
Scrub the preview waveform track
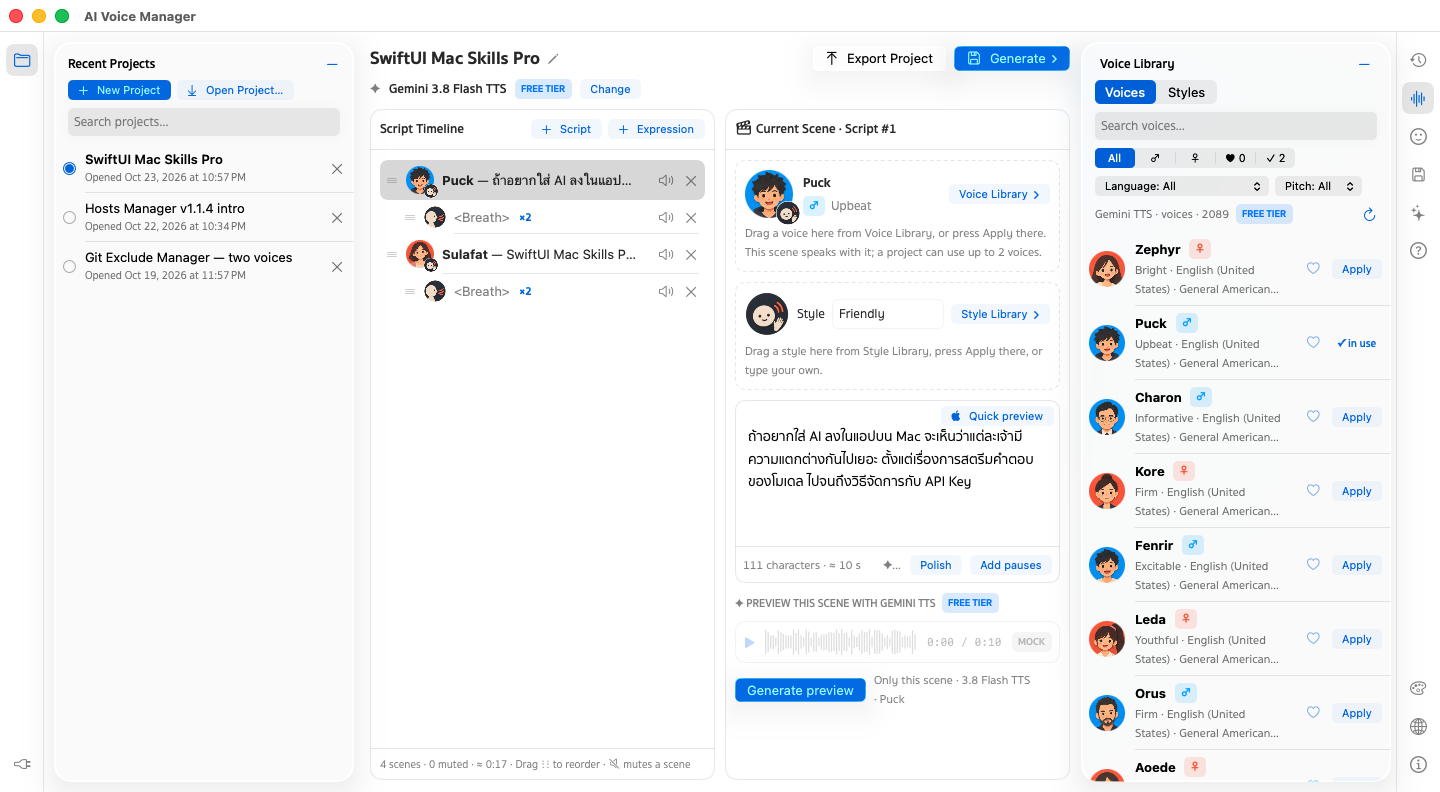841,642
